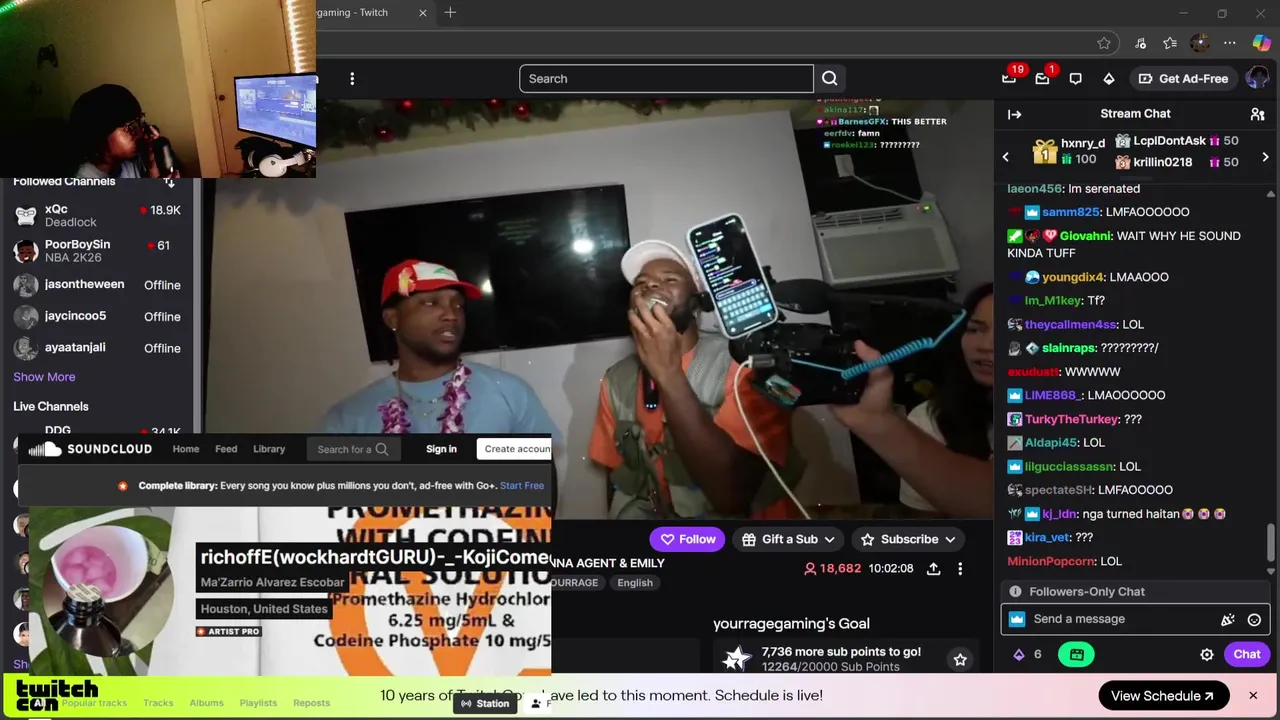Dismiss the TwitchCon banner with X
The width and height of the screenshot is (1280, 720).
tap(1252, 695)
